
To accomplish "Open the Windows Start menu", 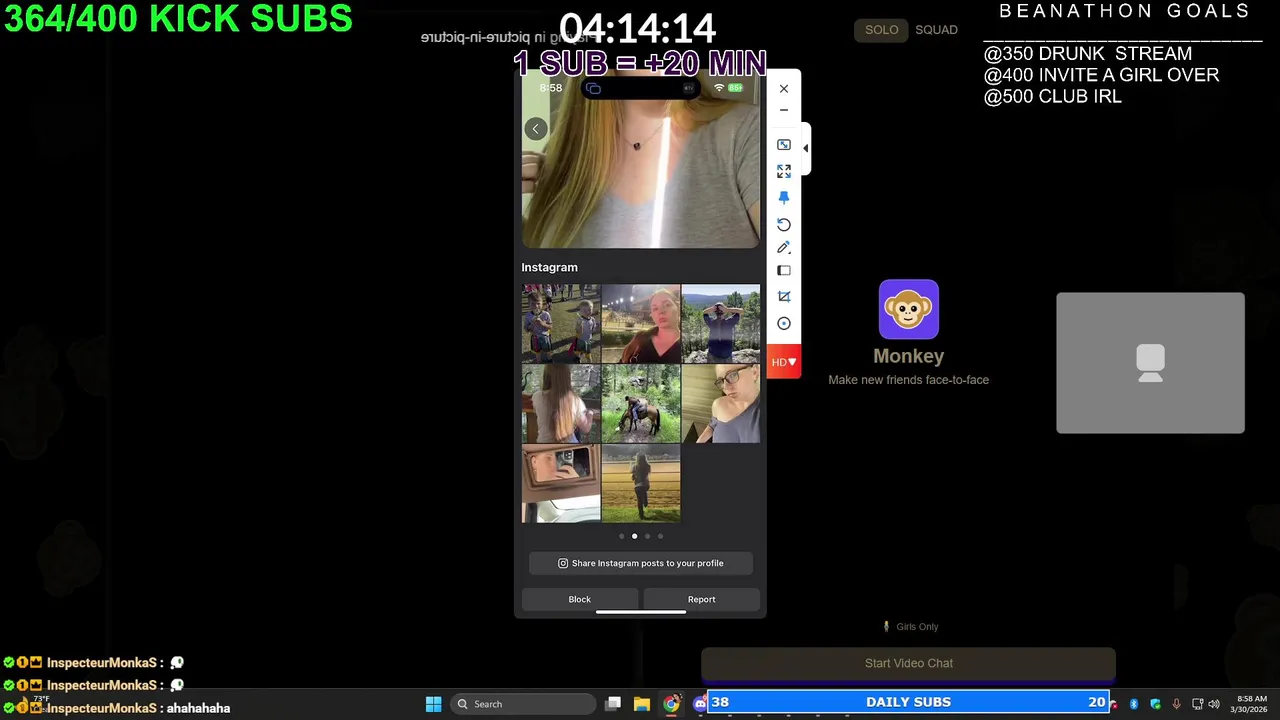I will tap(433, 704).
